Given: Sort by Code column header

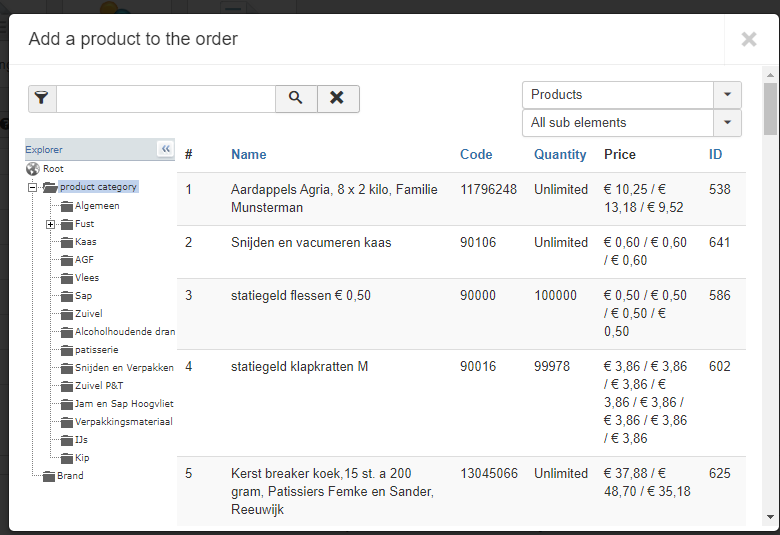Looking at the screenshot, I should click(476, 155).
